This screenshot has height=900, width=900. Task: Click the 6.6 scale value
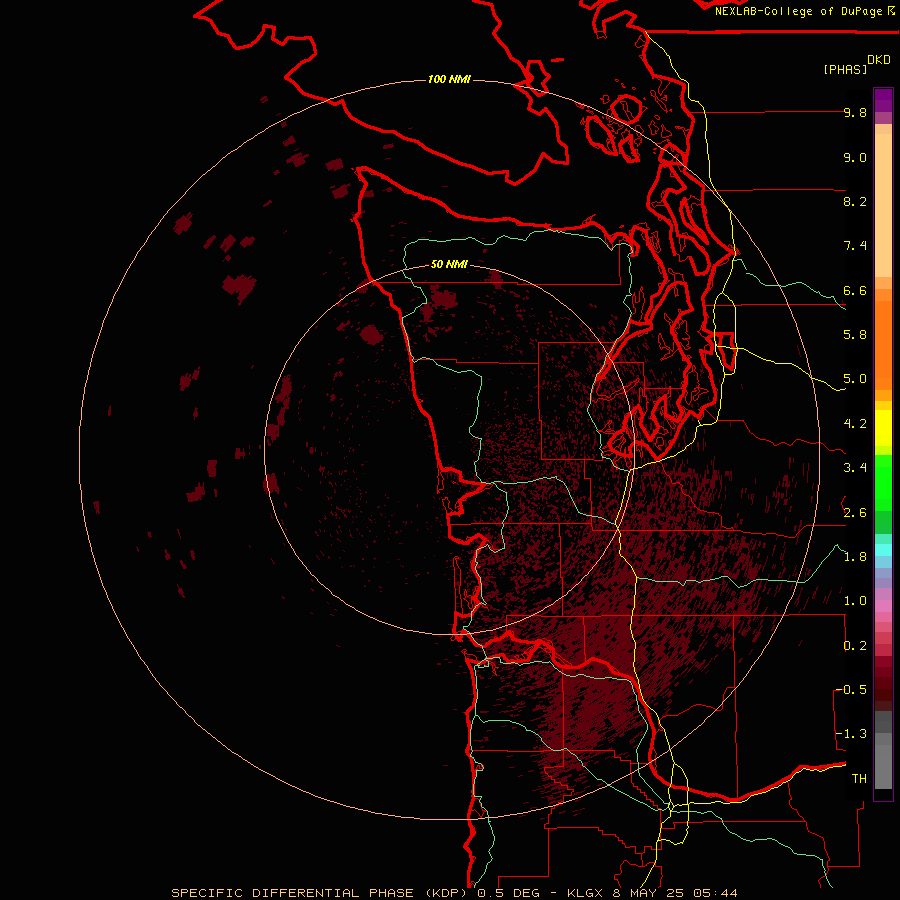point(855,290)
